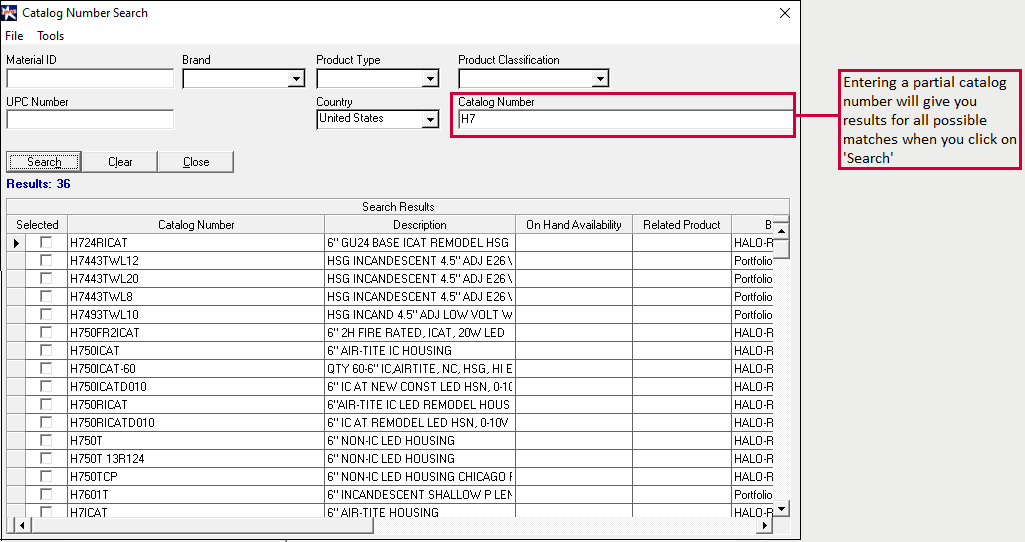The image size is (1025, 542).
Task: Expand the Brand dropdown
Action: 296,79
